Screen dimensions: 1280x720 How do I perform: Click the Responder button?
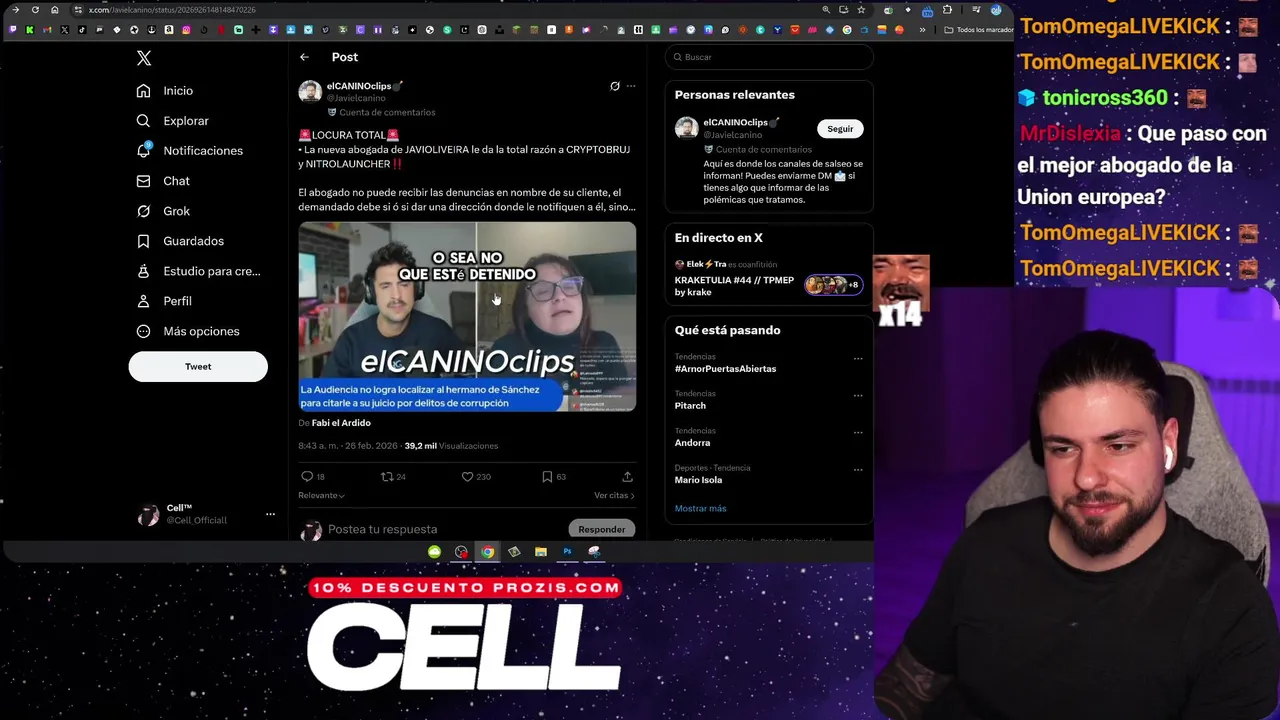click(602, 529)
